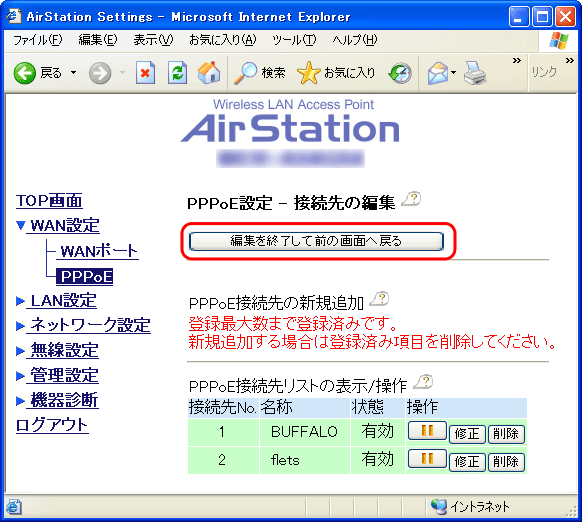
Task: Click the Mail envelope icon
Action: tap(438, 73)
